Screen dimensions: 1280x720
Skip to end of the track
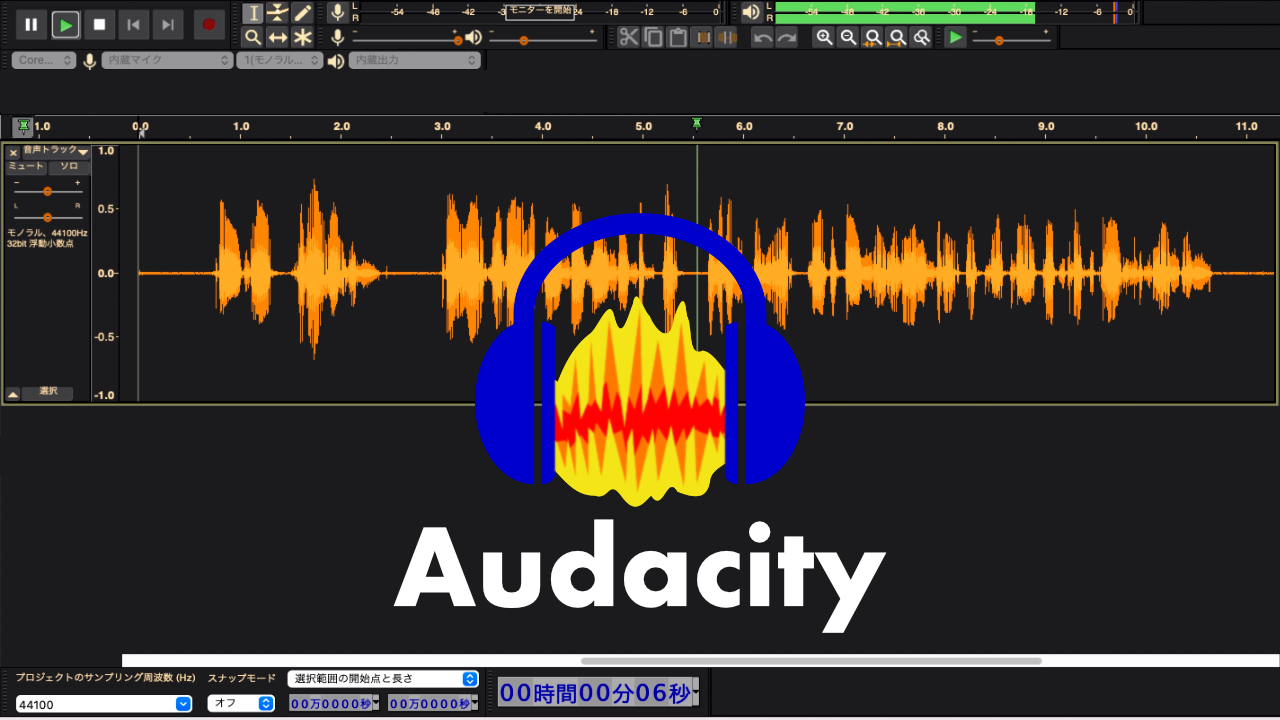click(x=167, y=25)
